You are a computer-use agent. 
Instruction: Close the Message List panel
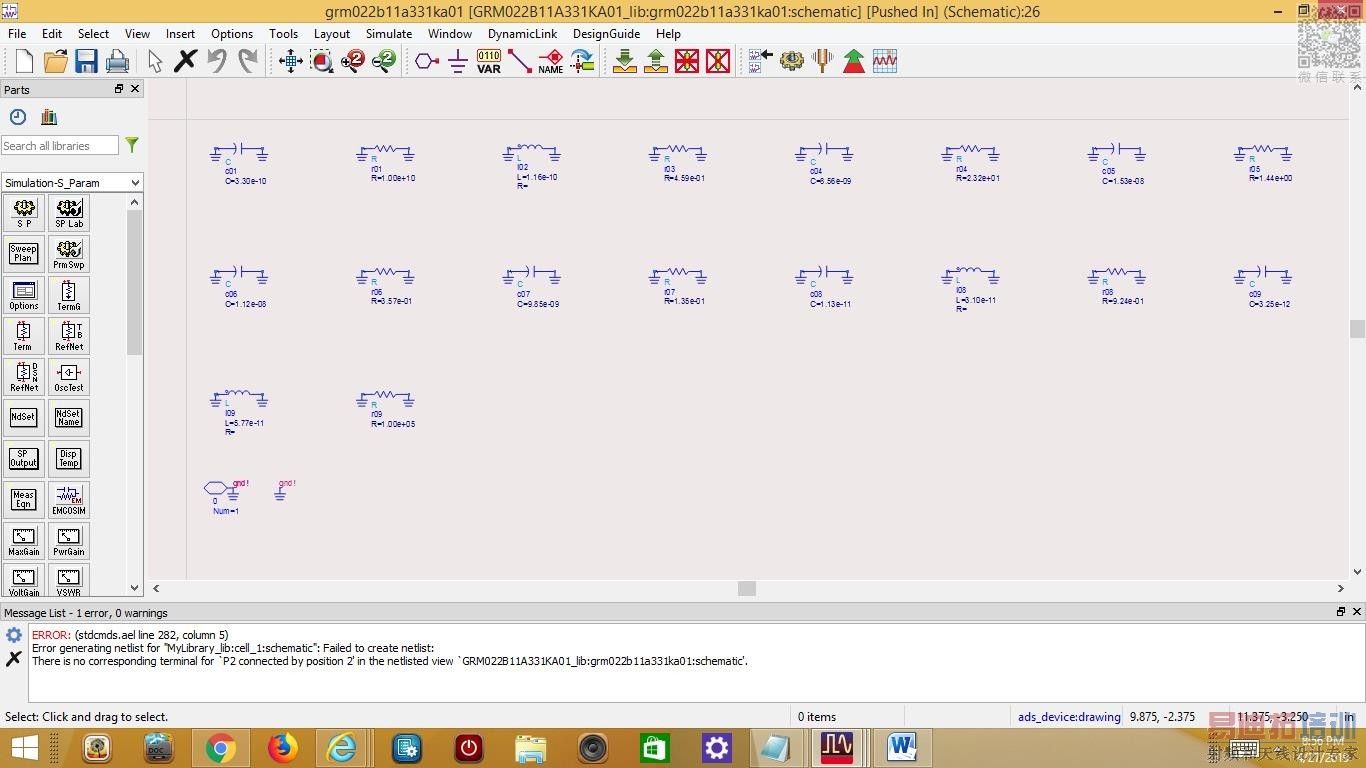point(1357,612)
